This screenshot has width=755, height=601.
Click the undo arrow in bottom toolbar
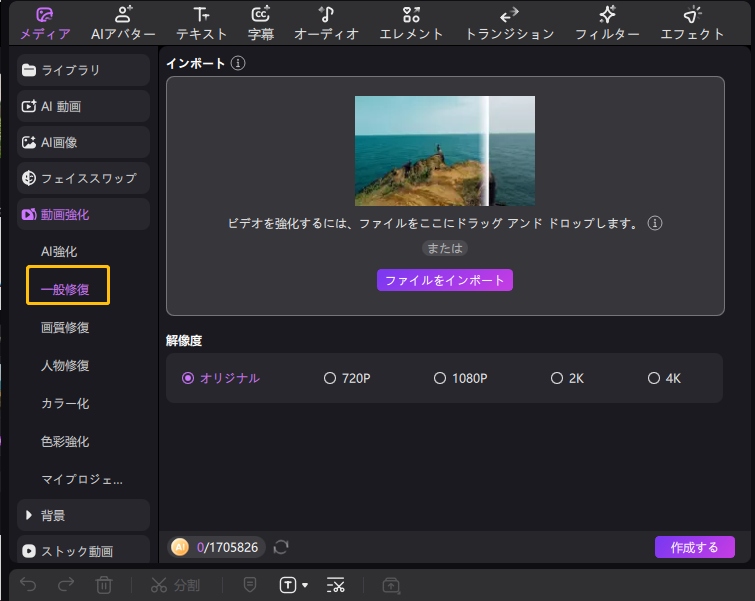point(28,585)
